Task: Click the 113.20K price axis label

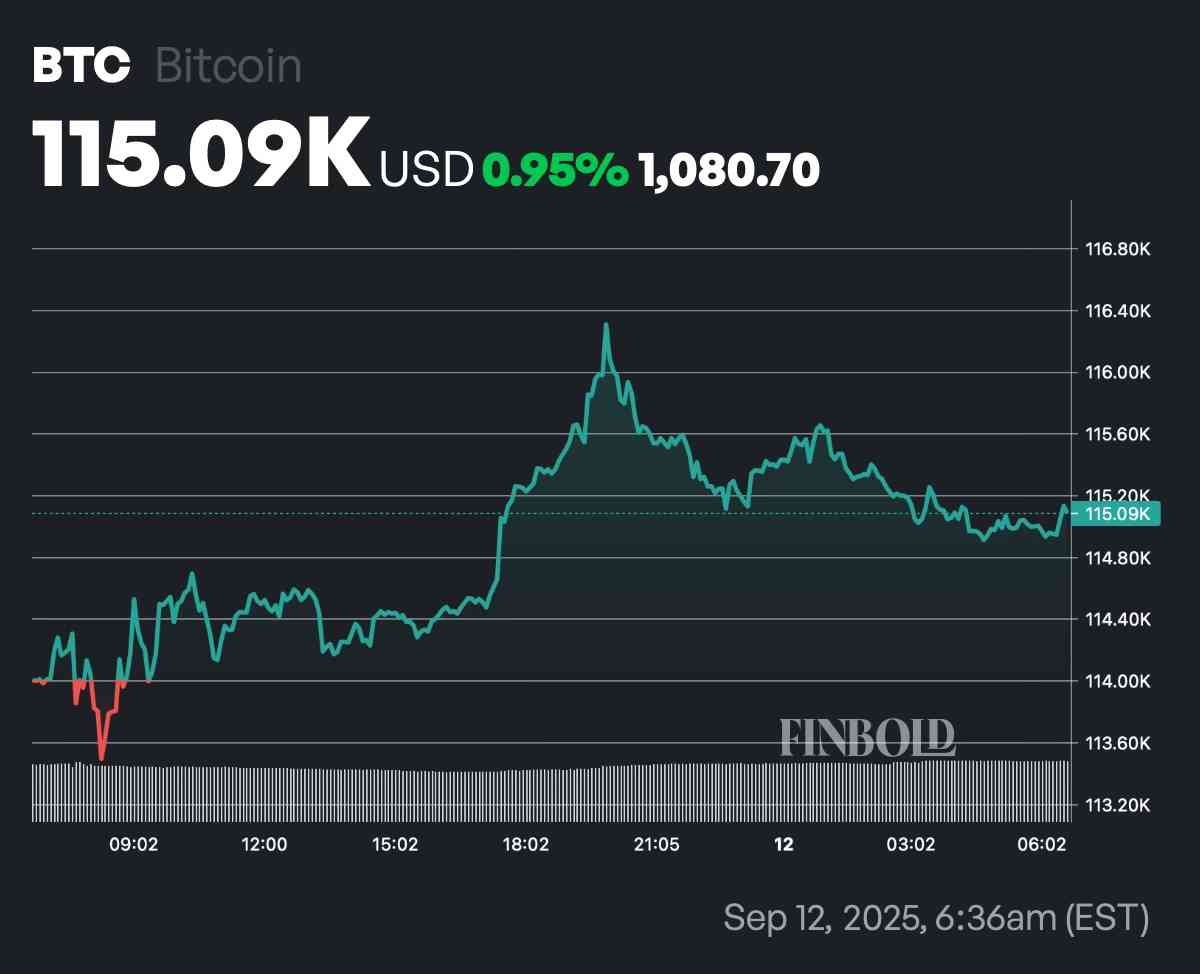Action: click(x=1118, y=805)
